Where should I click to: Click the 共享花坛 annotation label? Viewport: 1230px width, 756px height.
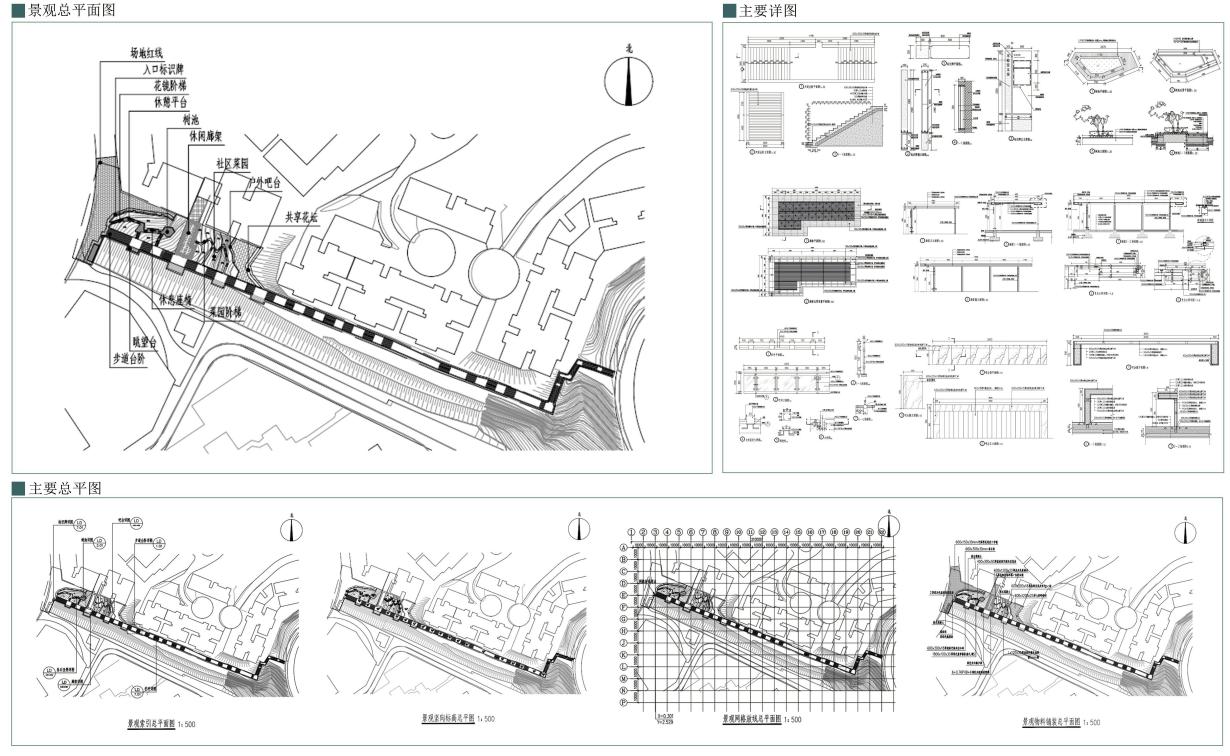(300, 215)
